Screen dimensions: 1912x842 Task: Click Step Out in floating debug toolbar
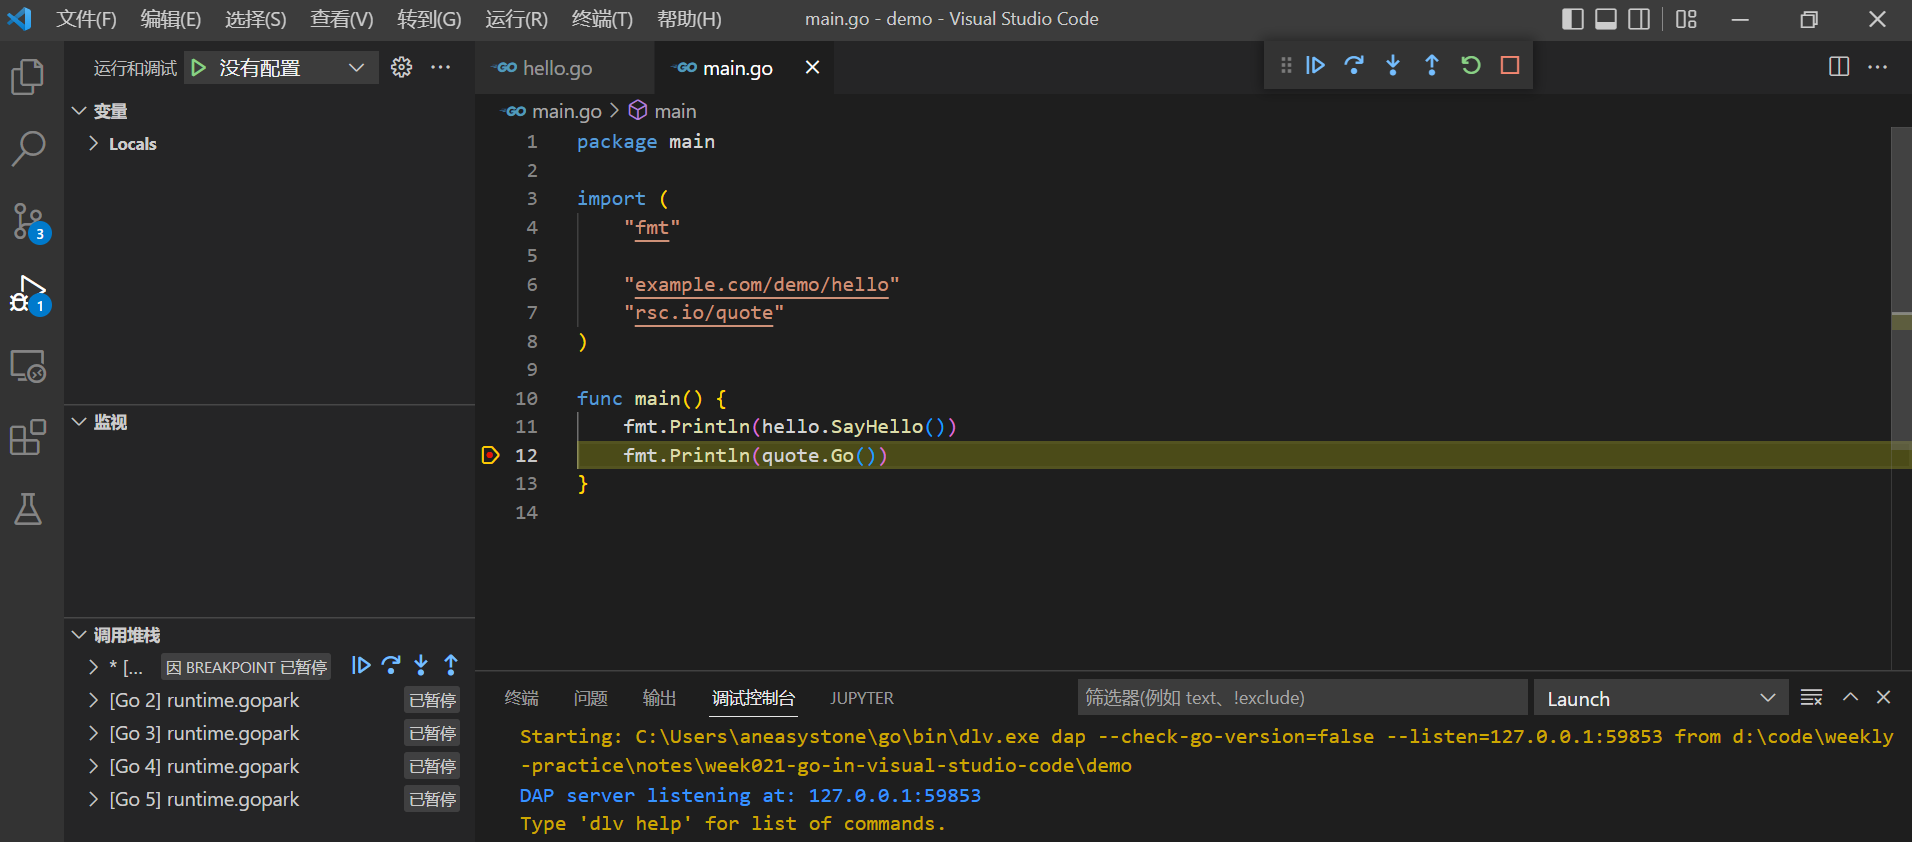click(x=1432, y=65)
